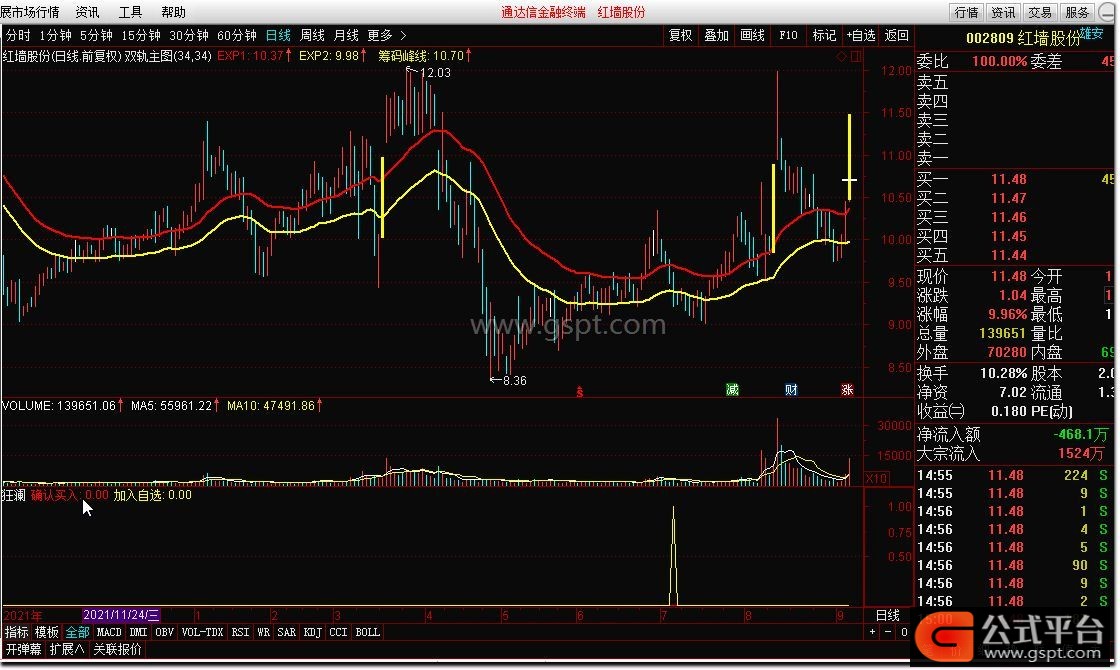This screenshot has width=1120, height=670.
Task: Click the minus zoom-out button at the bottom right
Action: pos(888,632)
